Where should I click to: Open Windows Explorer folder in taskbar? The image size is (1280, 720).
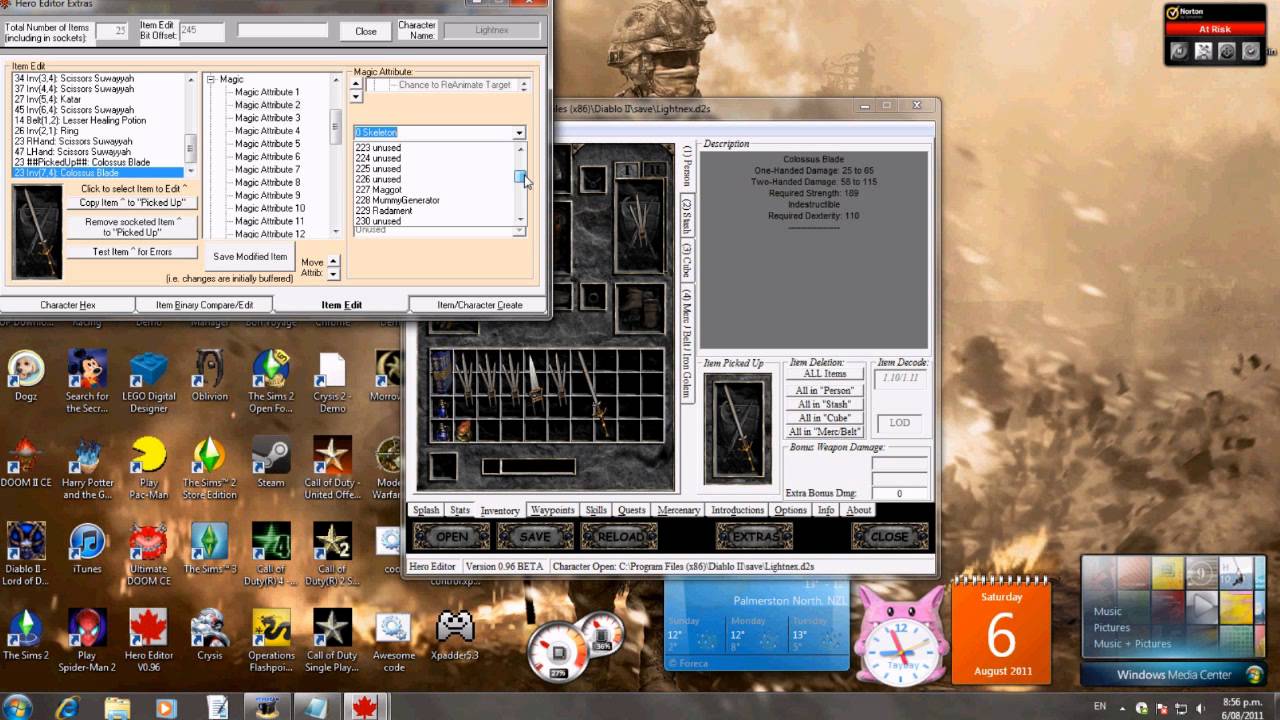click(x=118, y=707)
